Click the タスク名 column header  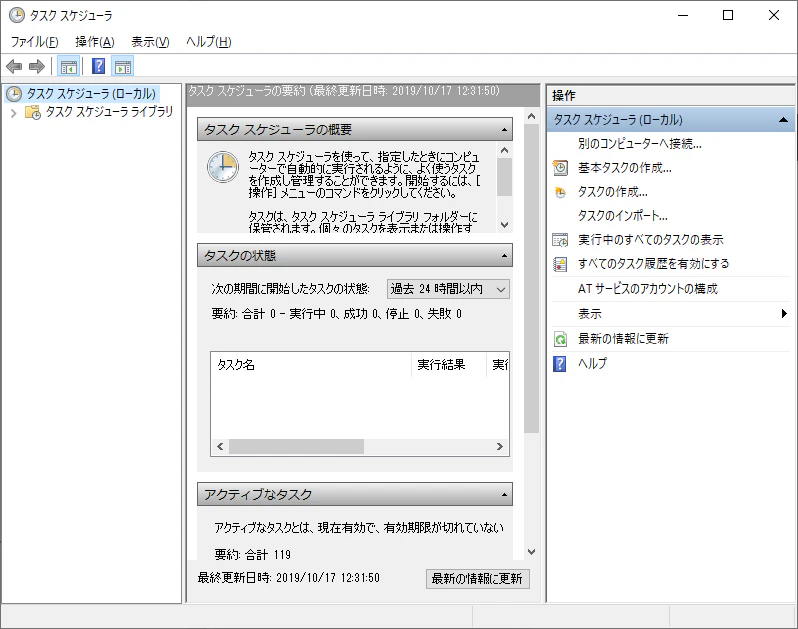pyautogui.click(x=310, y=365)
